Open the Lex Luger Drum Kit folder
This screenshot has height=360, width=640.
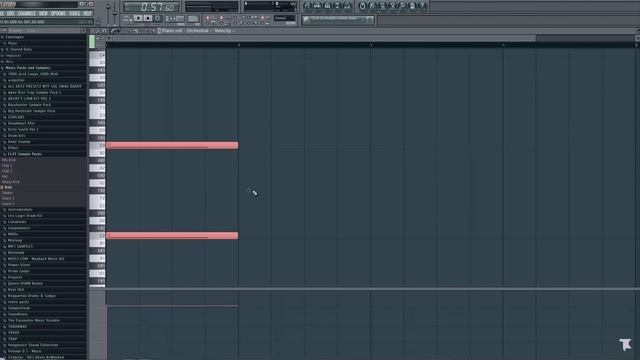tap(25, 216)
